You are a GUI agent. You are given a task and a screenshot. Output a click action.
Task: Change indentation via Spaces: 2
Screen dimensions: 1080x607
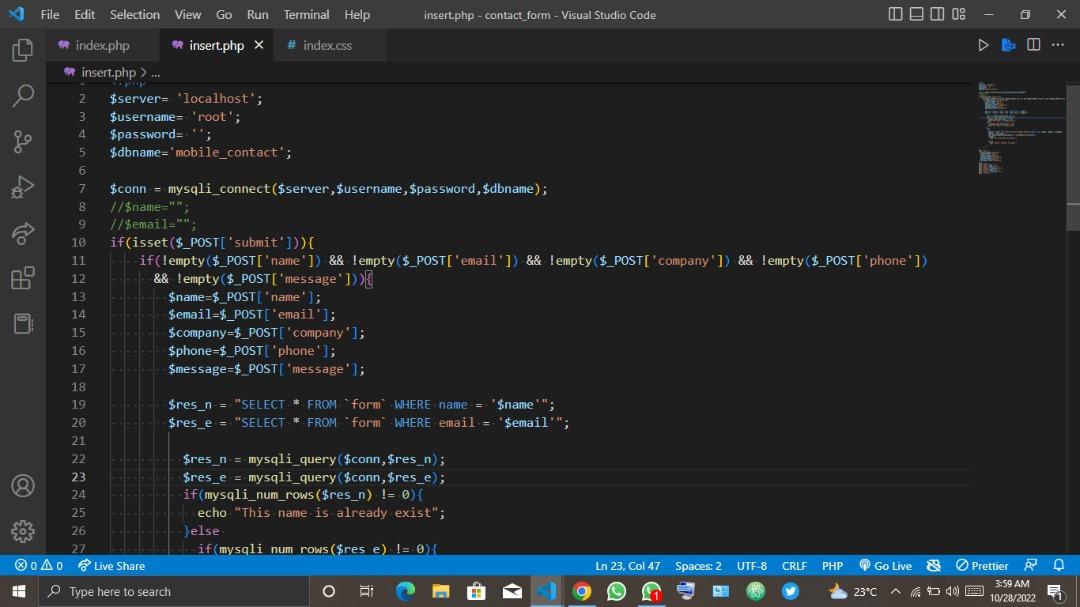click(698, 566)
